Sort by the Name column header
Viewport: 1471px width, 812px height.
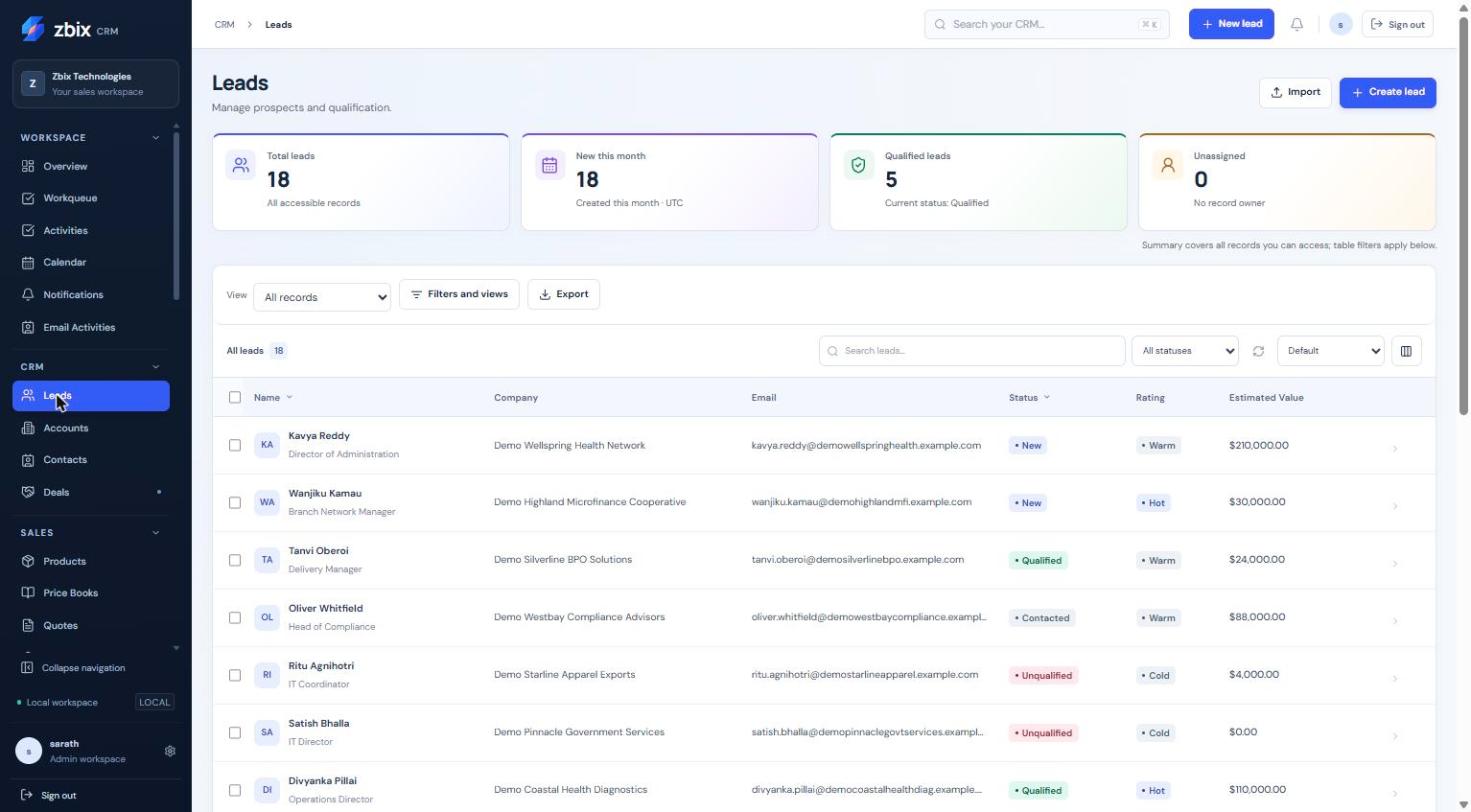pos(273,398)
